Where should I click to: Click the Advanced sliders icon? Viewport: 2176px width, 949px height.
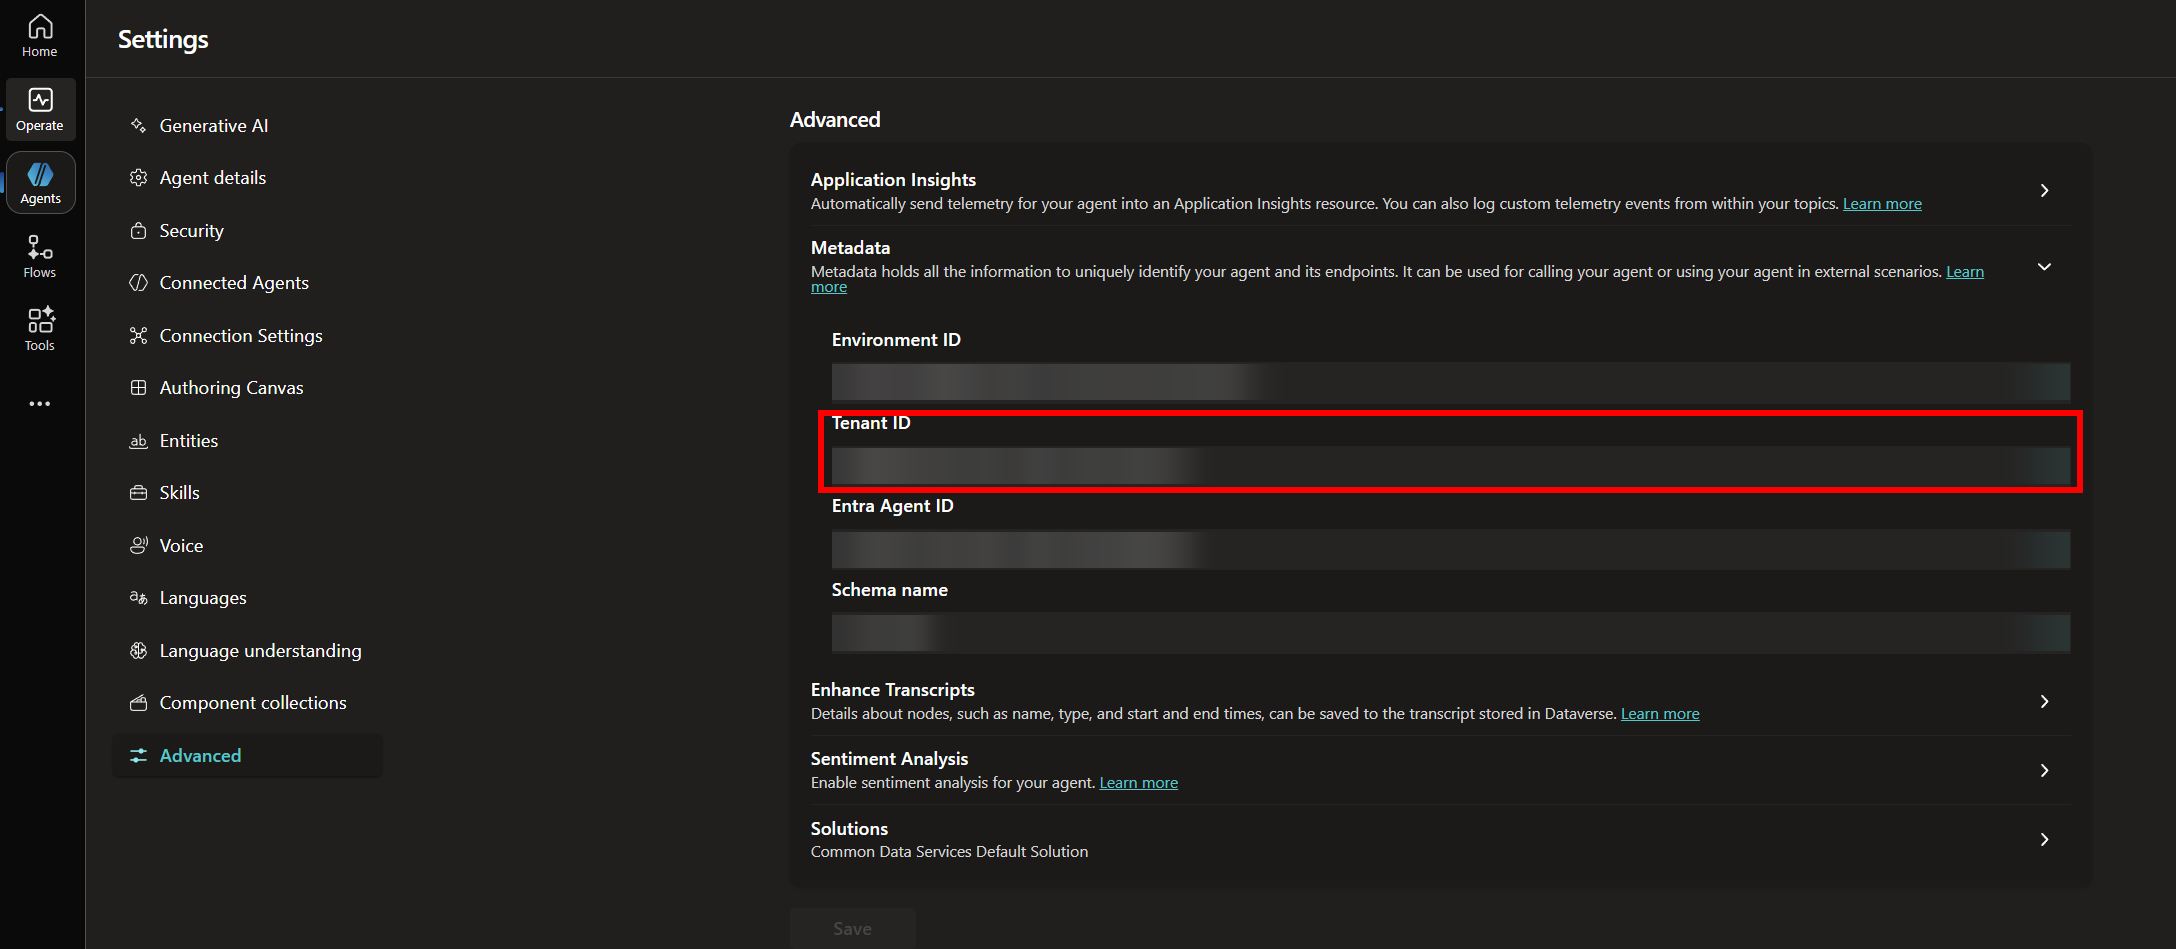tap(138, 756)
